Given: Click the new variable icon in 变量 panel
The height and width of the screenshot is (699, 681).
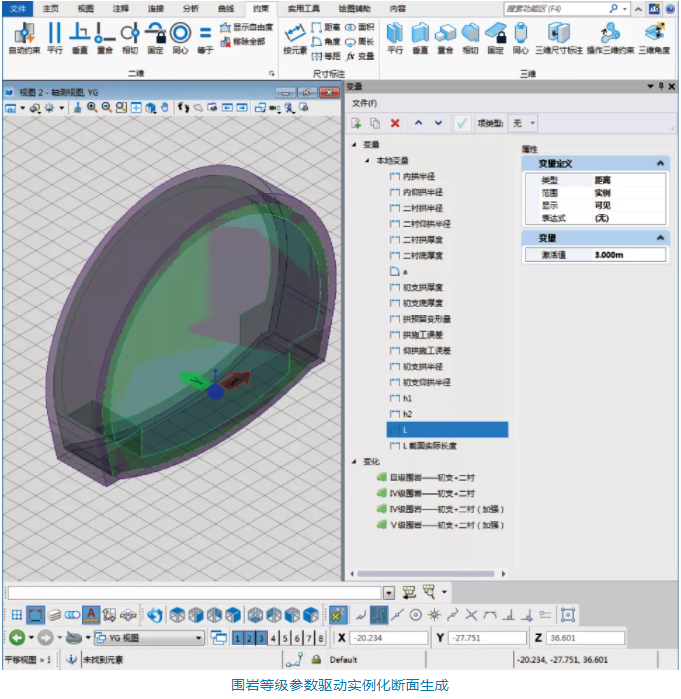Looking at the screenshot, I should click(356, 123).
